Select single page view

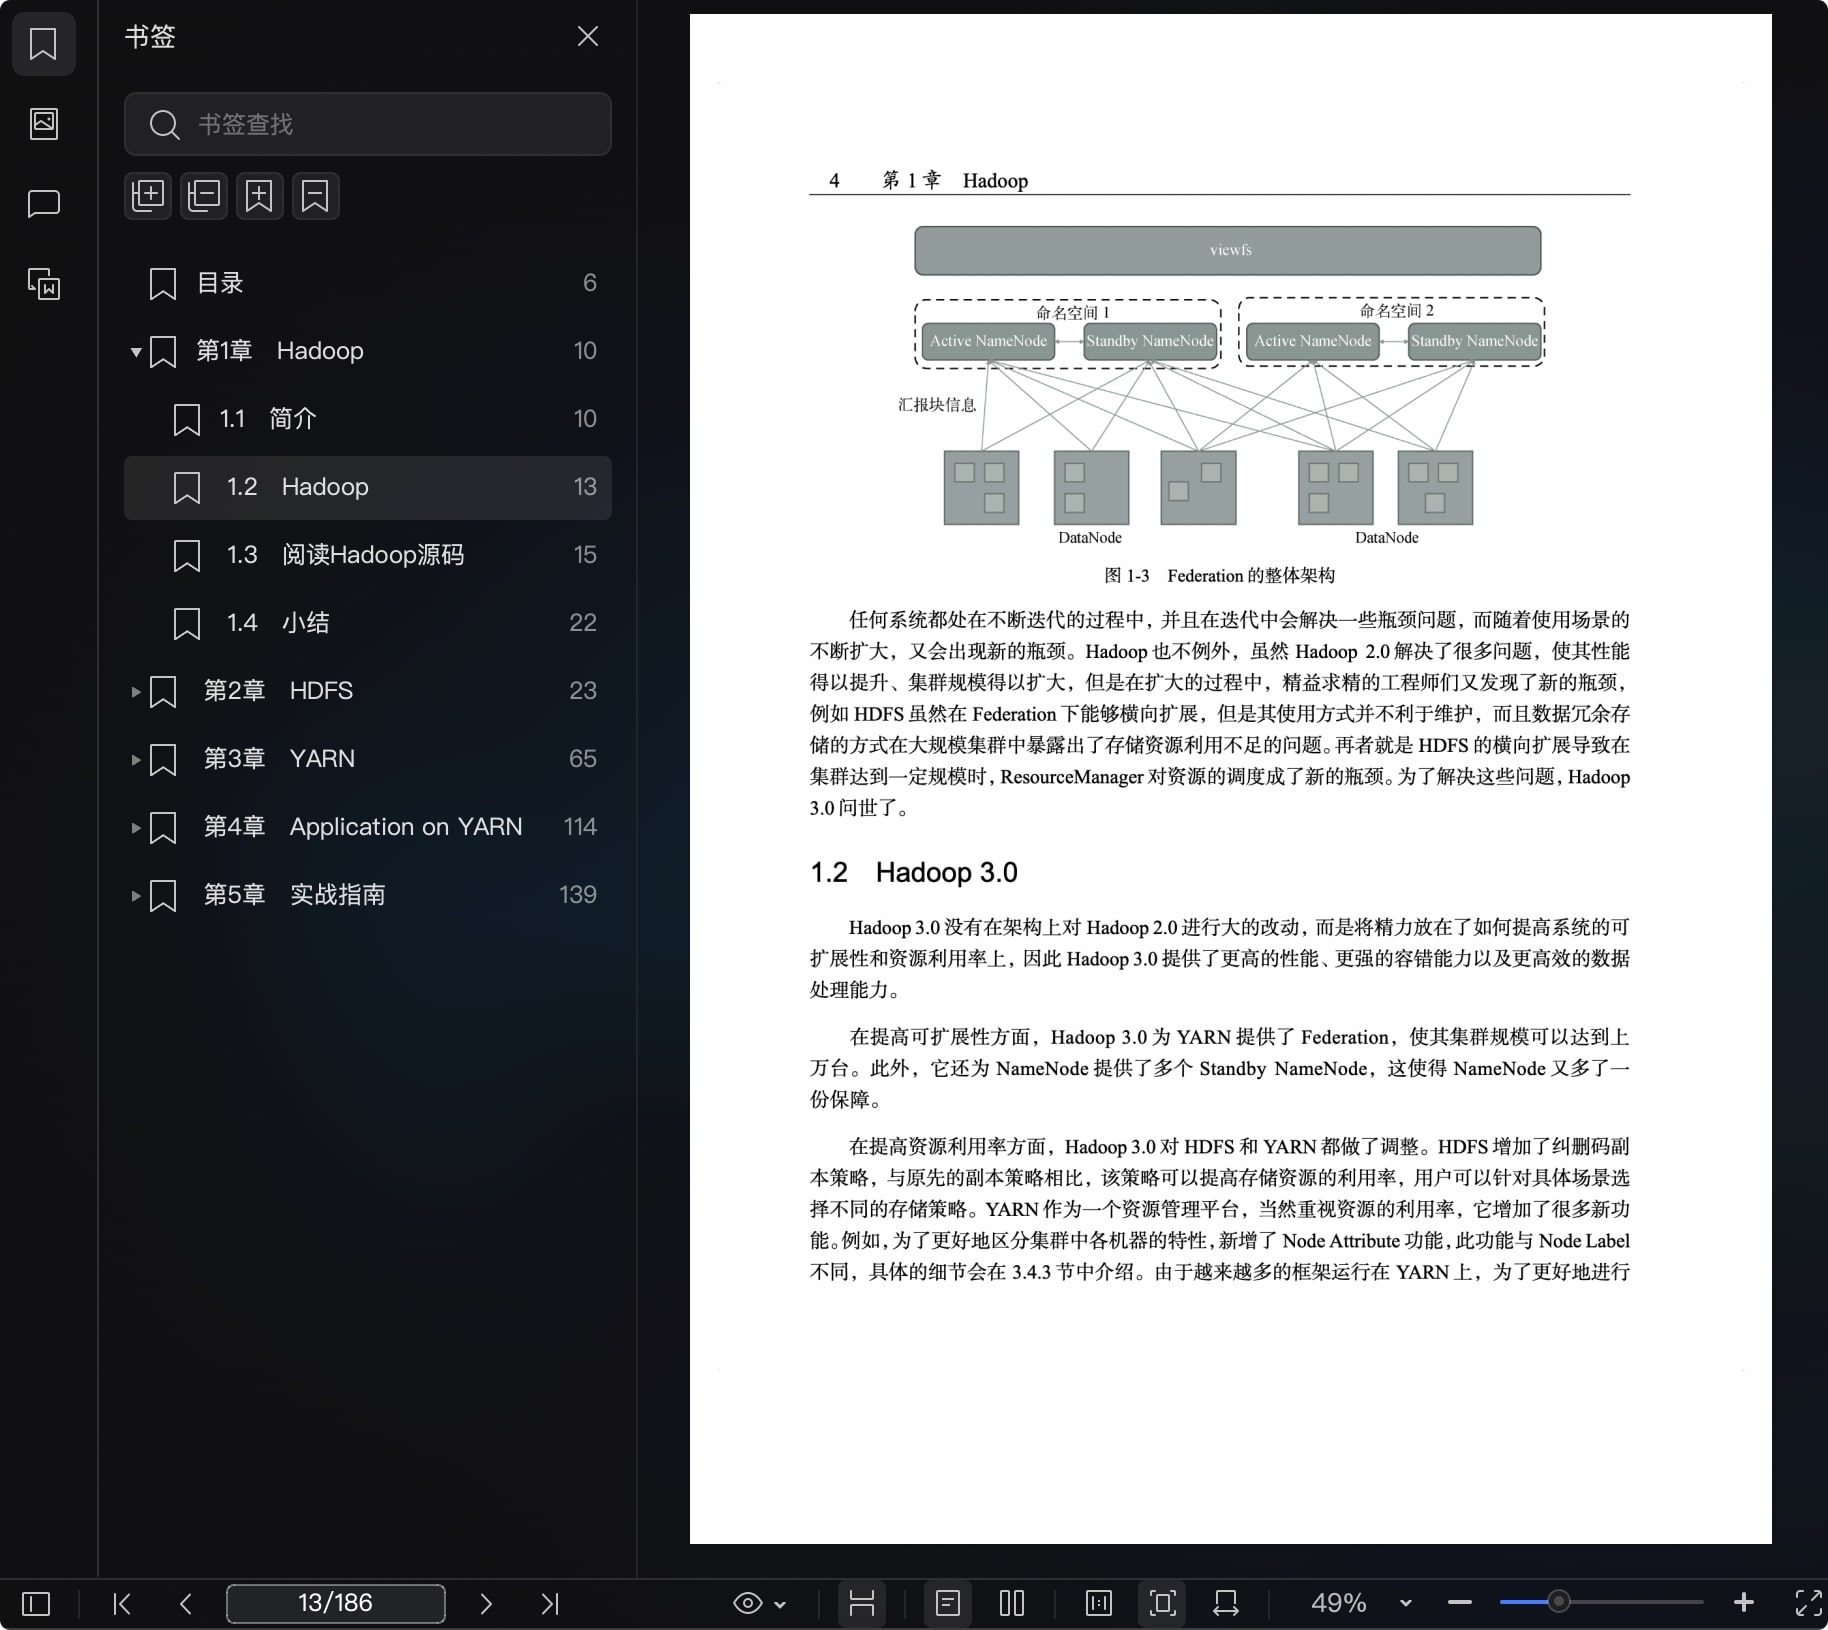948,1604
